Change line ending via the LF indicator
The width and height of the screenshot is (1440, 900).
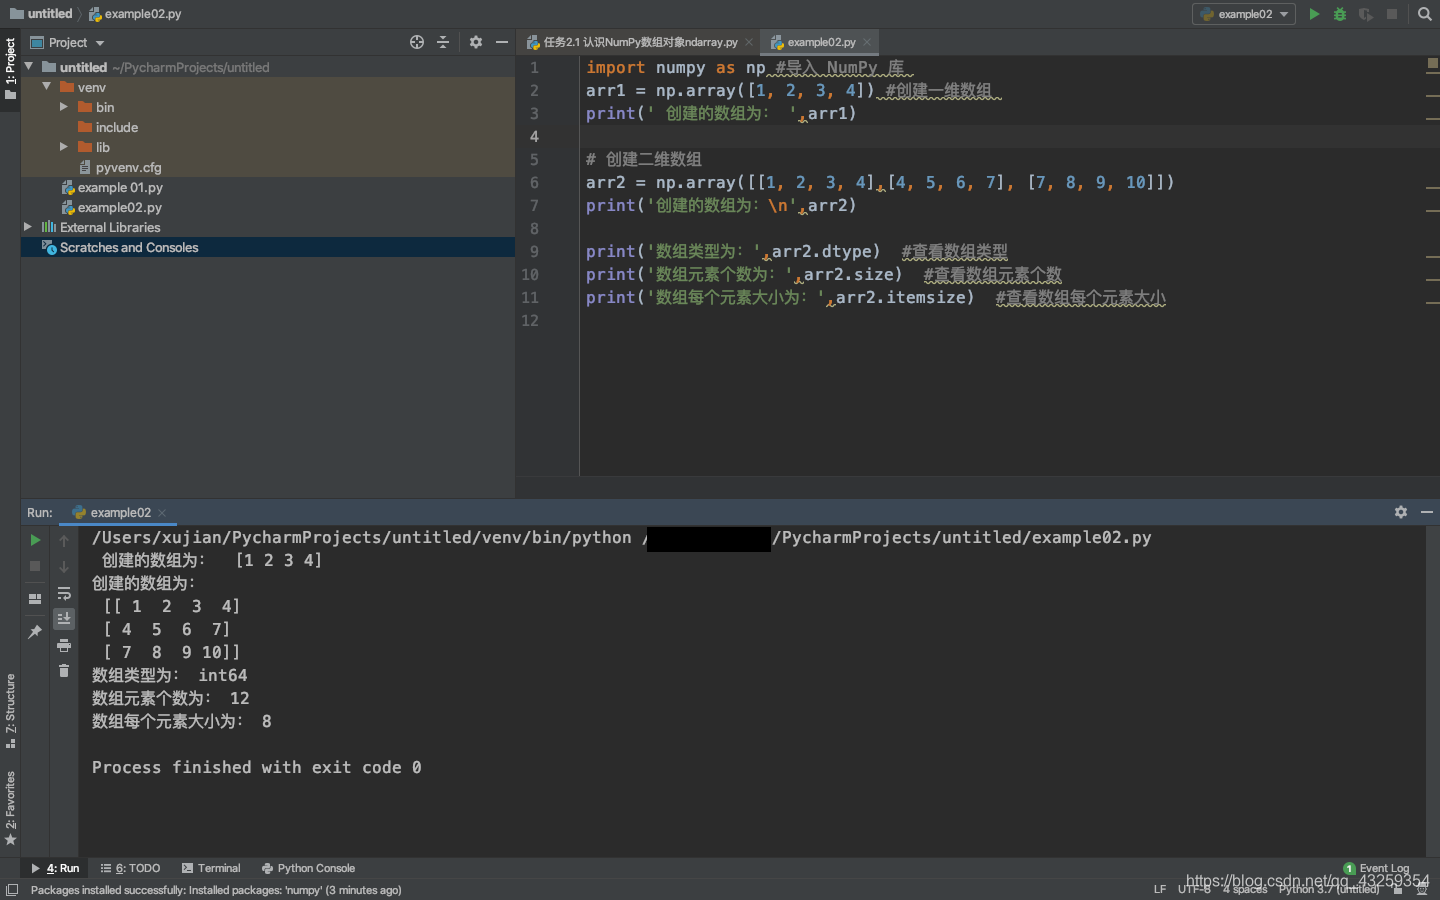pos(1159,888)
